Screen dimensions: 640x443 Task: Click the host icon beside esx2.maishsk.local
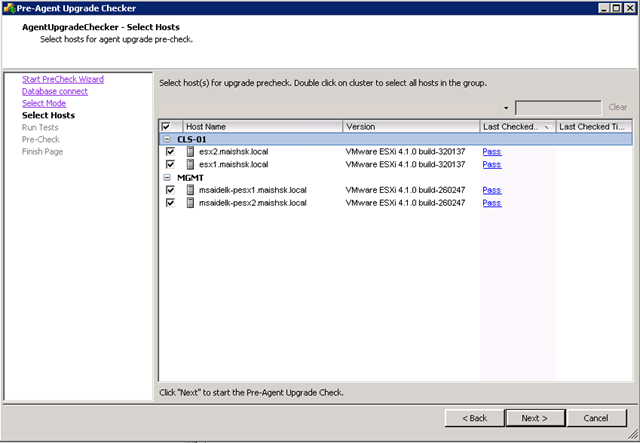[x=190, y=151]
